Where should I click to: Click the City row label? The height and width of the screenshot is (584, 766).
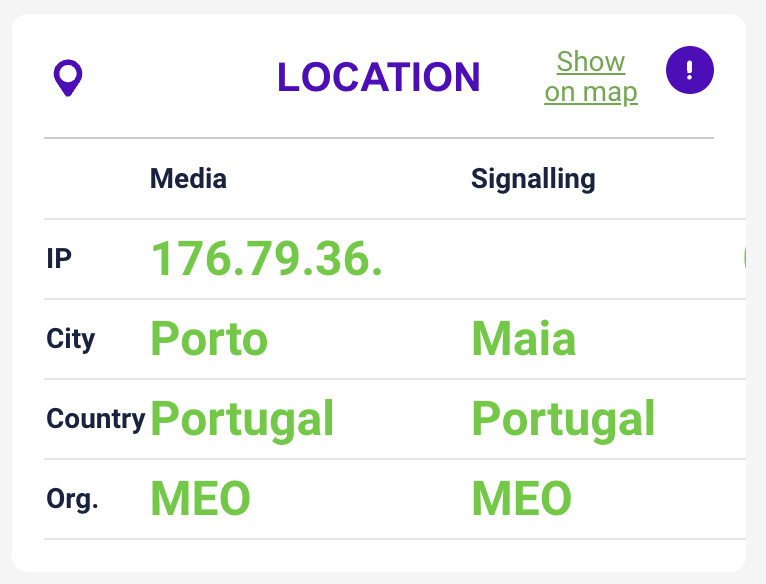[71, 339]
